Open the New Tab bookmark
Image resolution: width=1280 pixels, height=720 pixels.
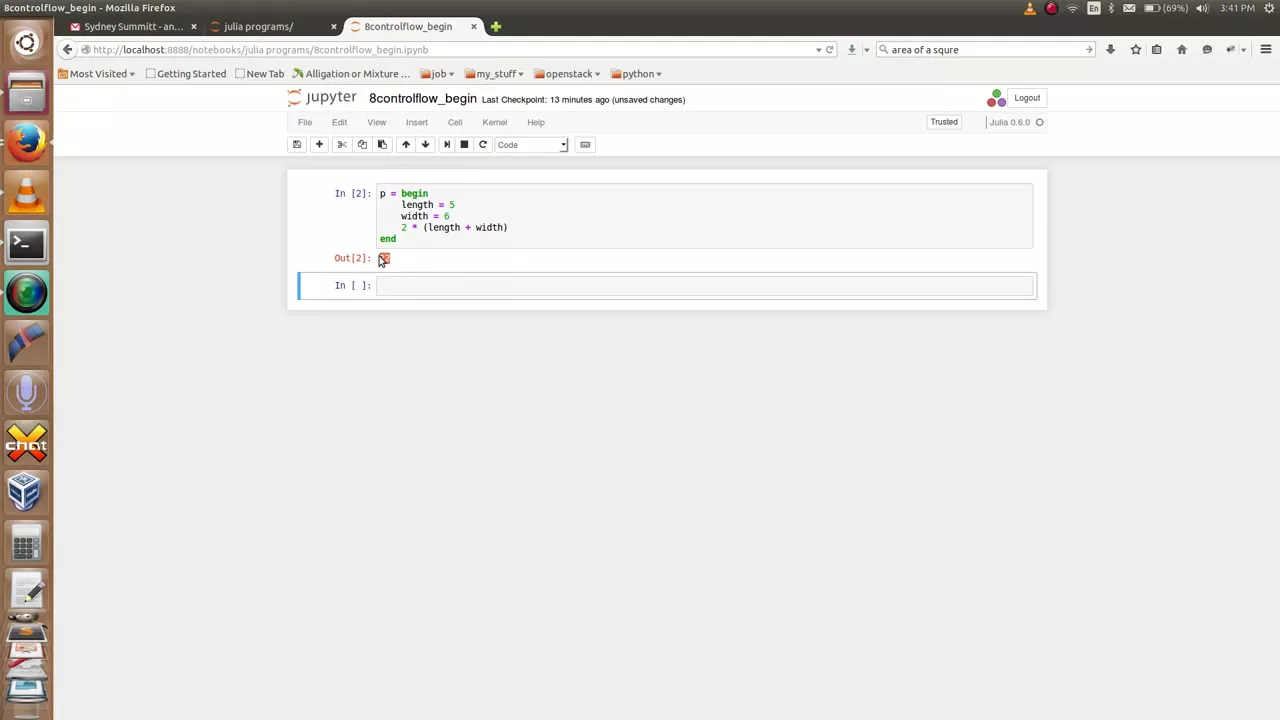pos(259,74)
